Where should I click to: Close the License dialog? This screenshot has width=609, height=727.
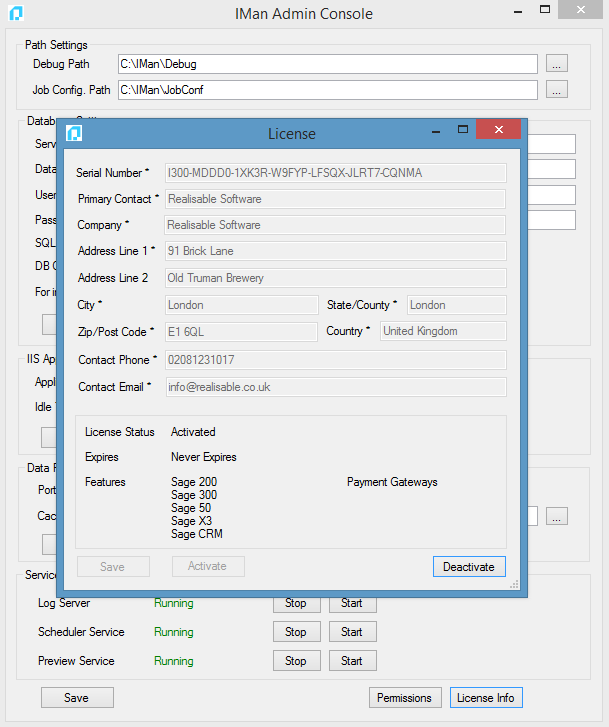pos(497,130)
